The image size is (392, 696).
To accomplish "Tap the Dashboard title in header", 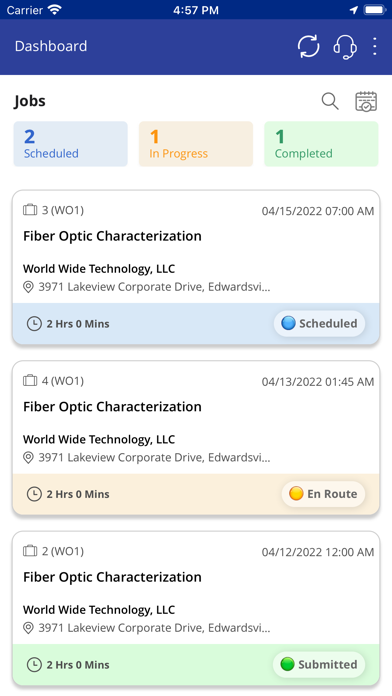I will click(51, 46).
